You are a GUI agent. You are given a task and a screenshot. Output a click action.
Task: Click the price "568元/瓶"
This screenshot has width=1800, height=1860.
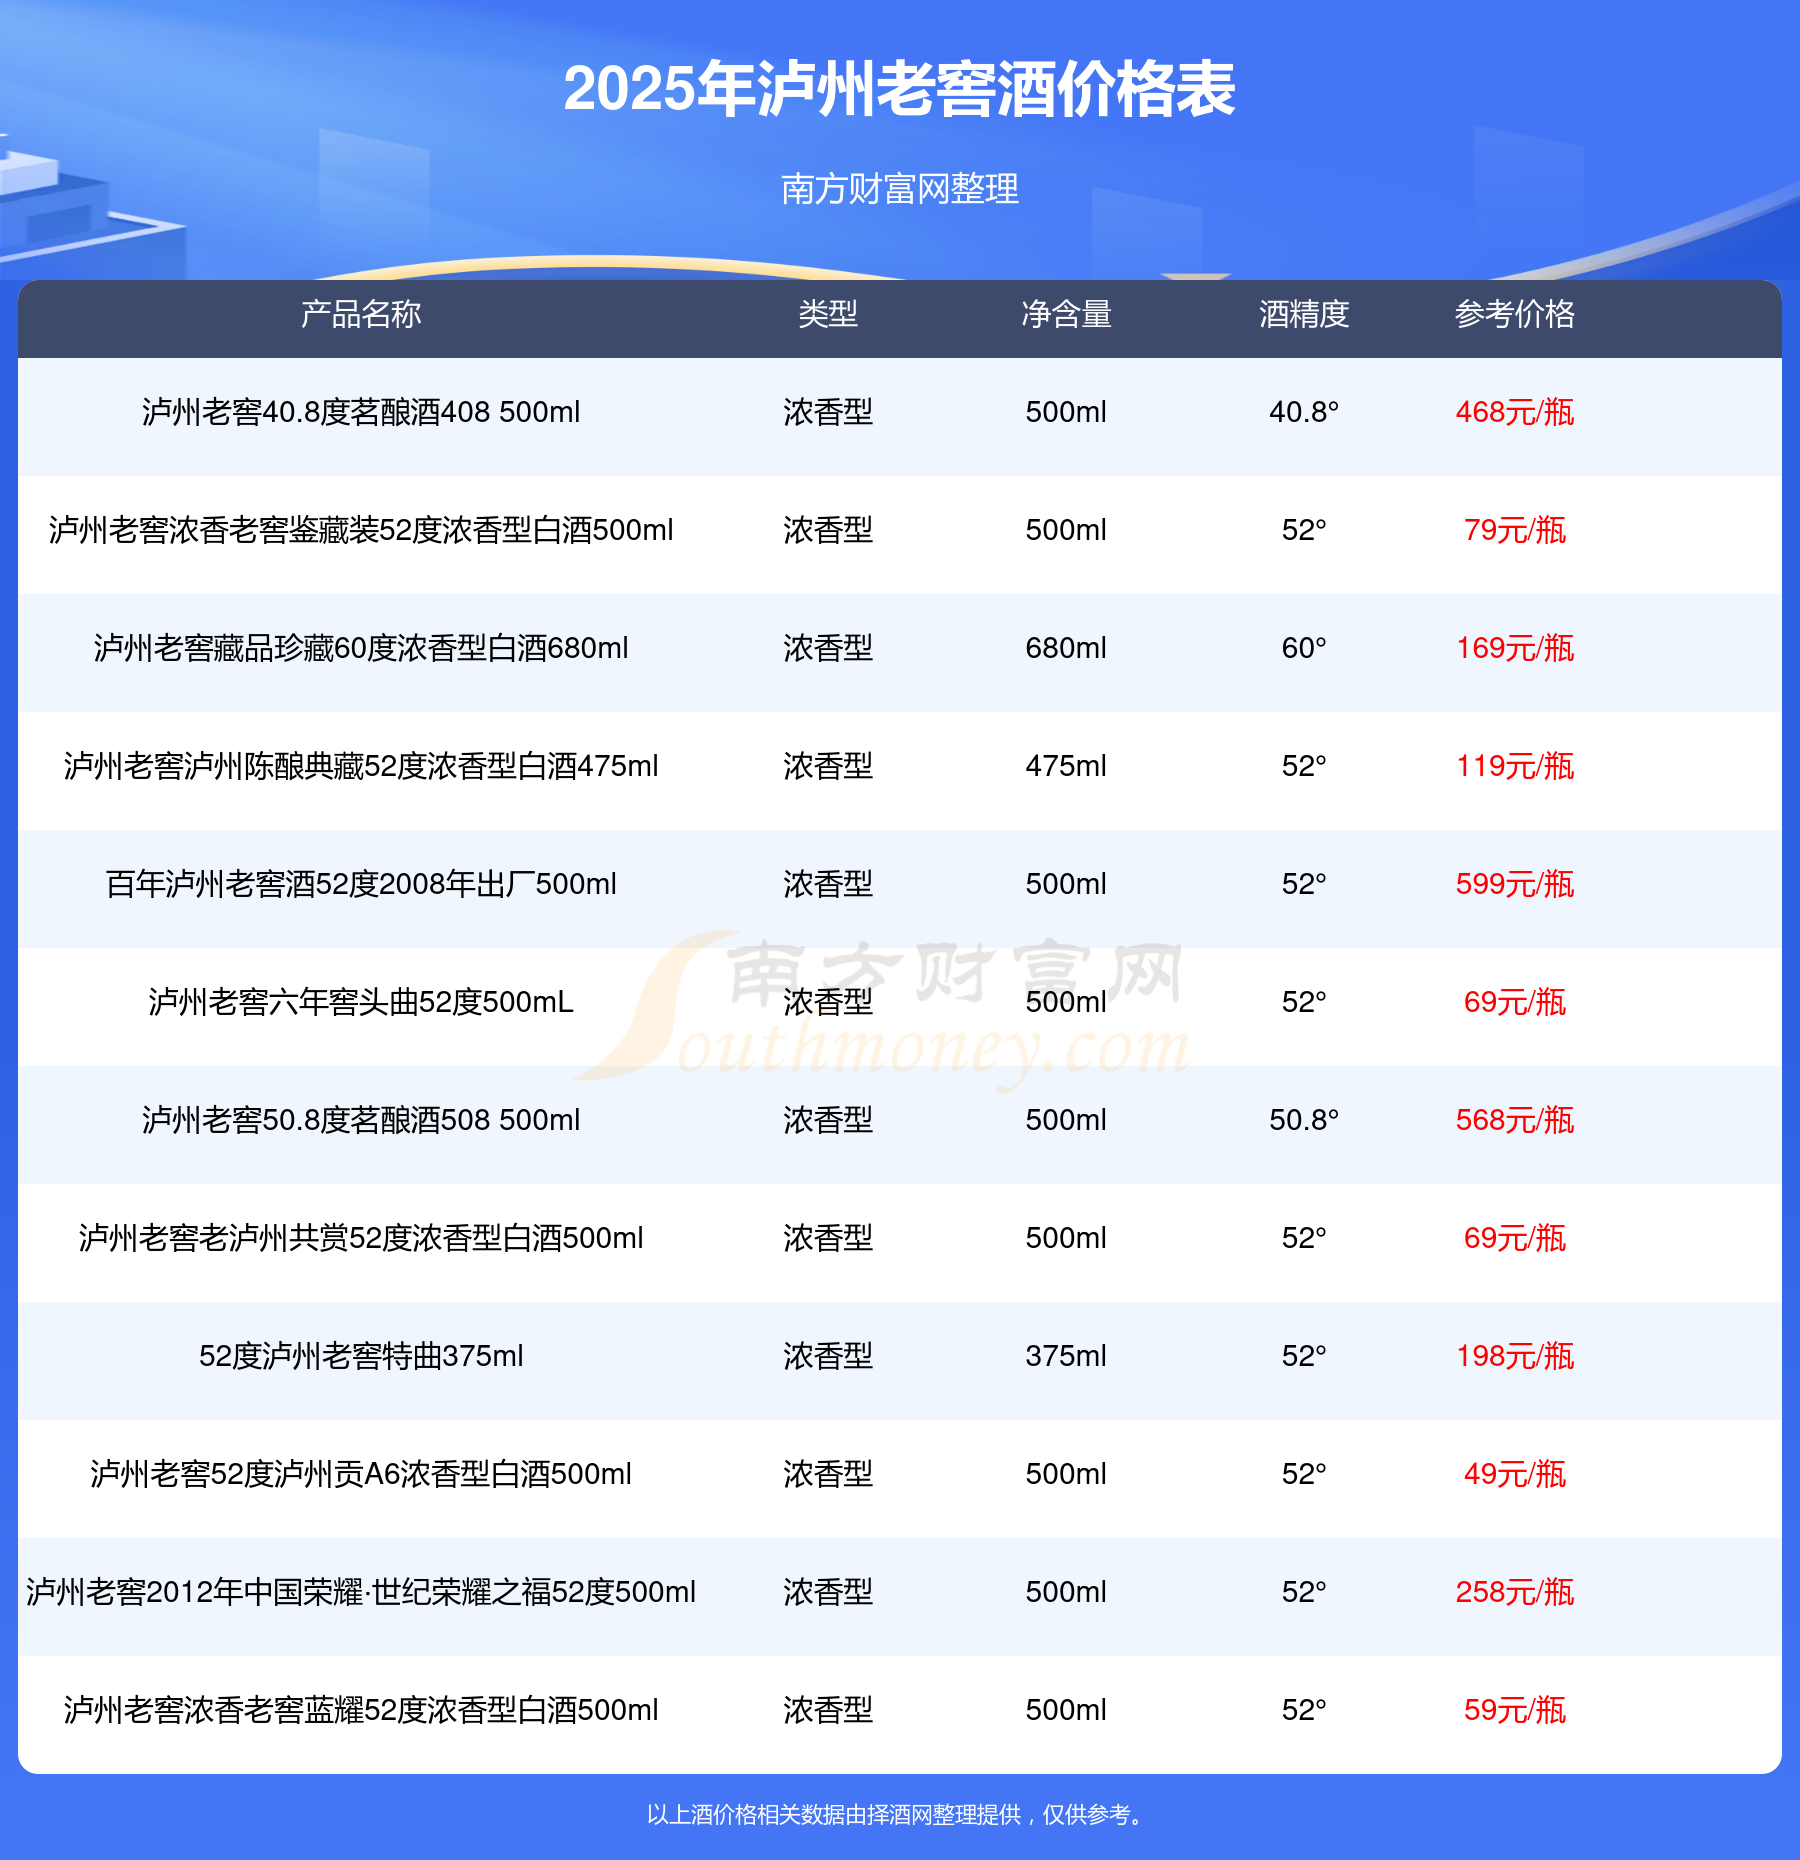[1515, 1120]
